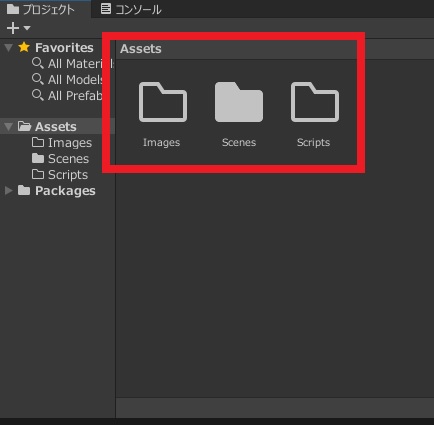Expand the Packages tree node
434x425 pixels.
point(9,191)
